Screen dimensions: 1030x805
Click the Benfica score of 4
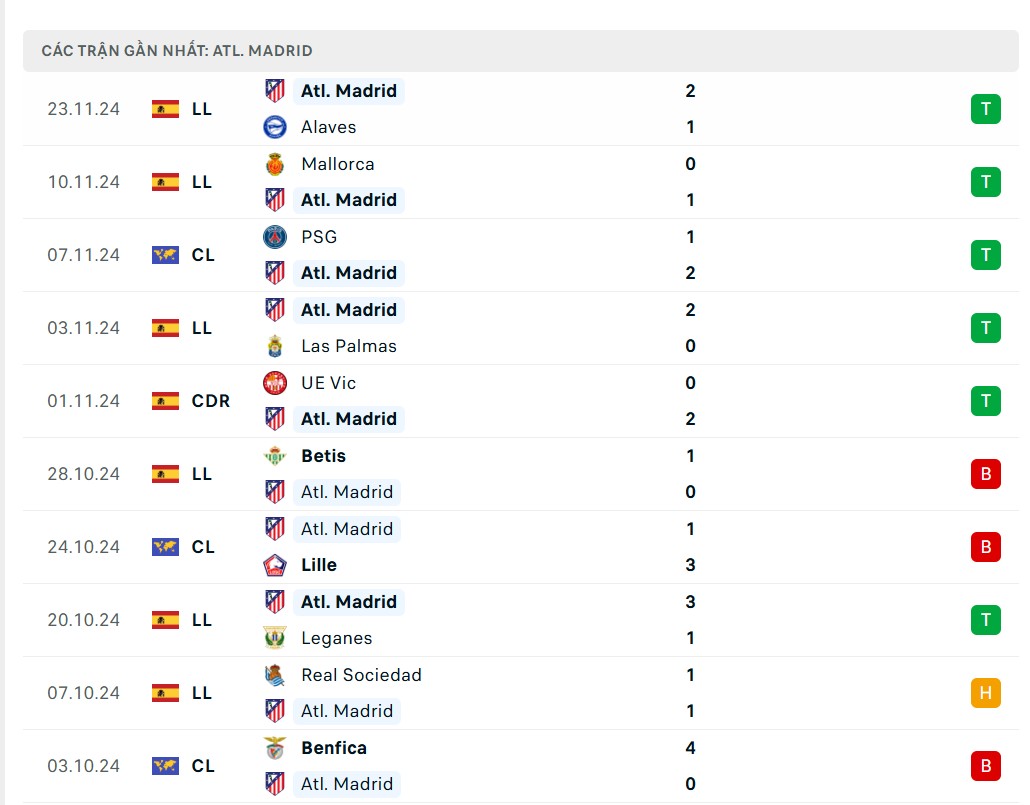[690, 748]
